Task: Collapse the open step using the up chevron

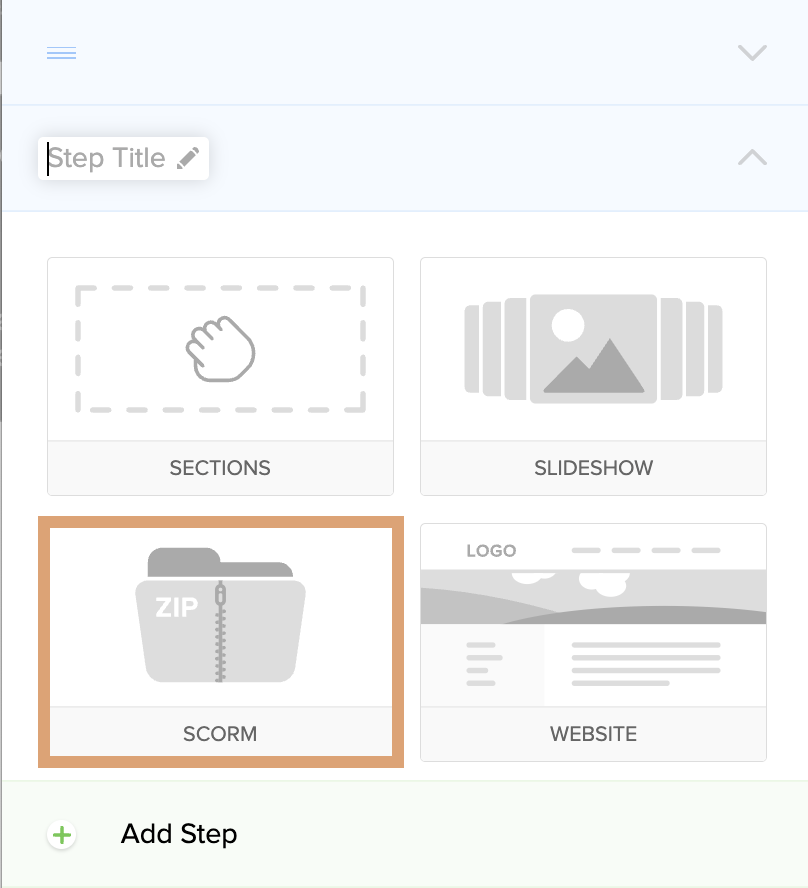Action: point(751,157)
